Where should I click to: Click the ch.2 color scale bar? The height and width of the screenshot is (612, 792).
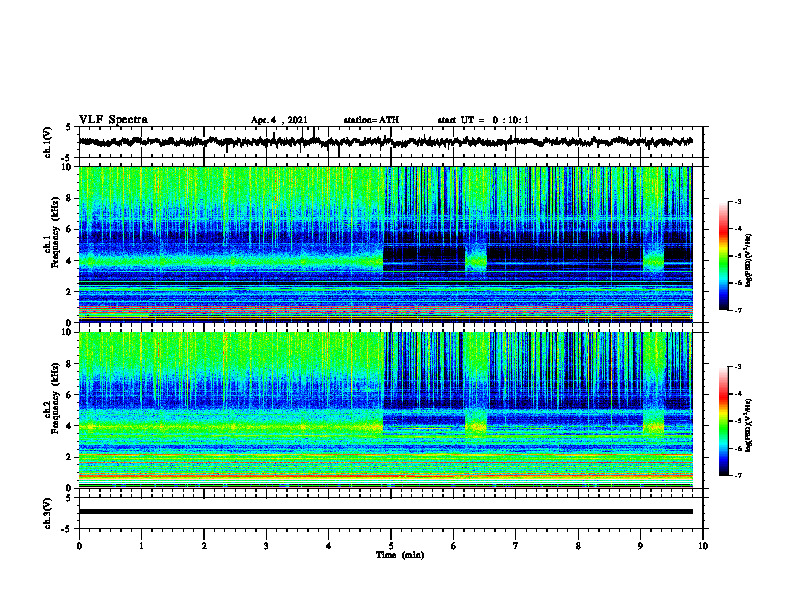[723, 421]
